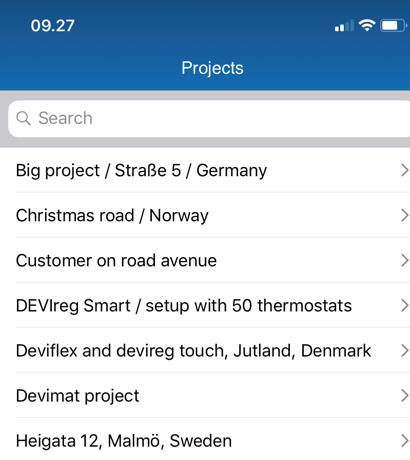The height and width of the screenshot is (460, 410).
Task: Tap the Projects title header
Action: click(212, 68)
